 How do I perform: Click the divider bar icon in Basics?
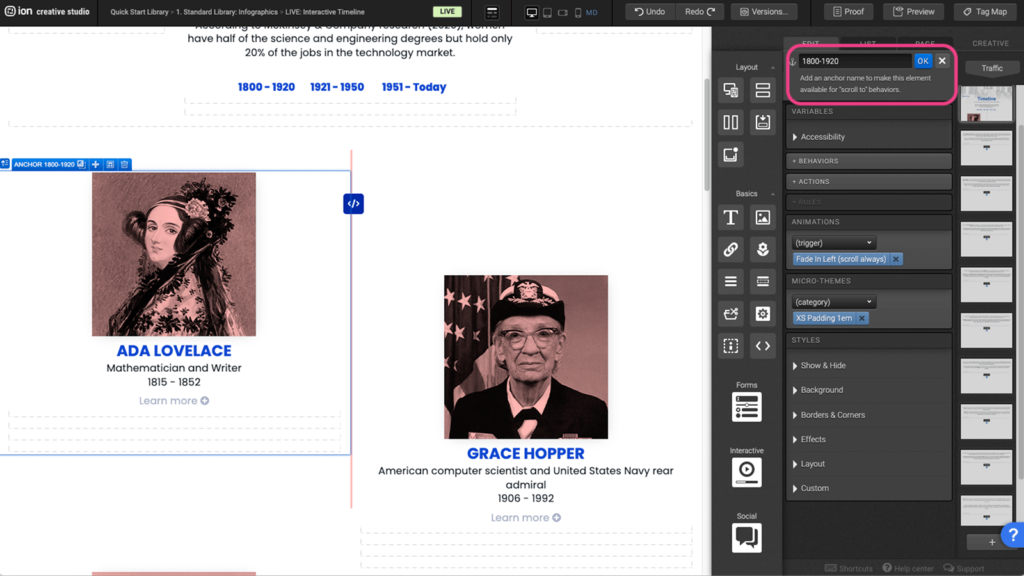click(x=763, y=281)
